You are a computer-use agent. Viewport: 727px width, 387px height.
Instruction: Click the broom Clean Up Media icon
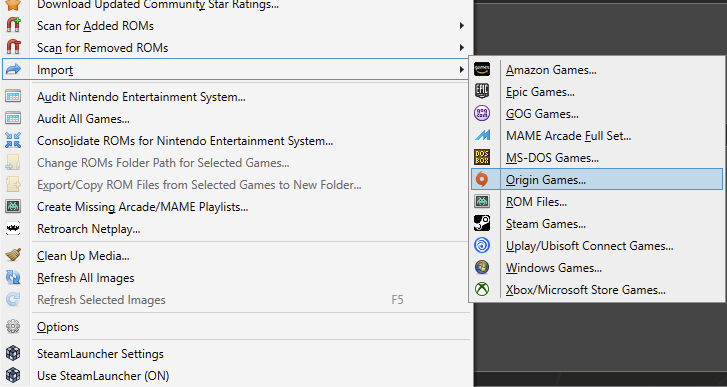13,255
